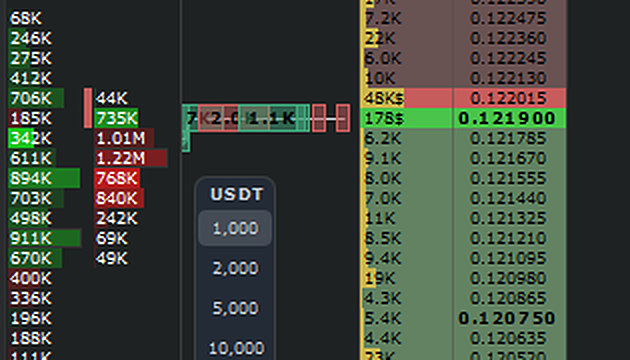
Task: Click the 0.122360 ask price row
Action: pyautogui.click(x=508, y=38)
